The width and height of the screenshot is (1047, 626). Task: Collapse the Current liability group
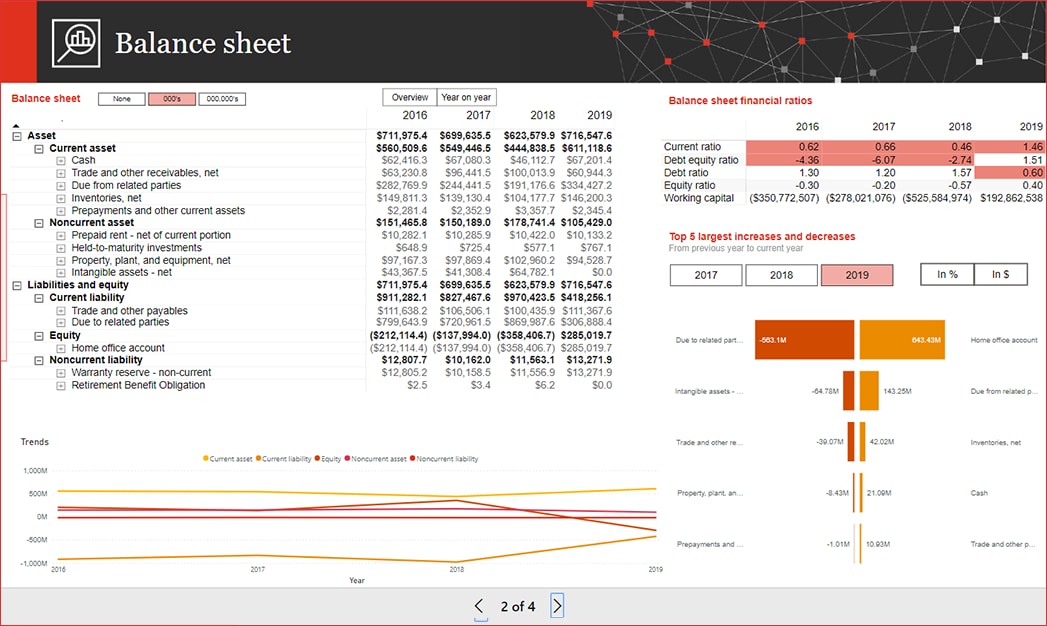click(x=39, y=298)
